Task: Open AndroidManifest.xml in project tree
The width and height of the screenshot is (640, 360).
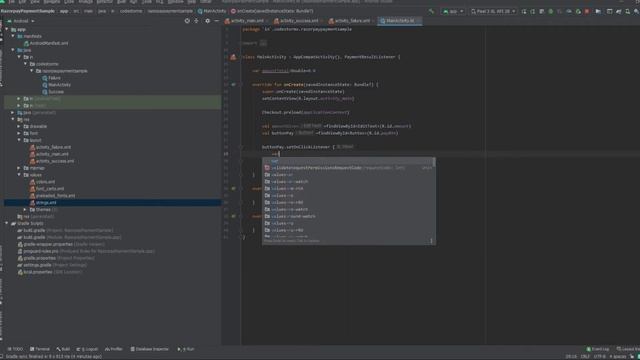Action: (46, 43)
